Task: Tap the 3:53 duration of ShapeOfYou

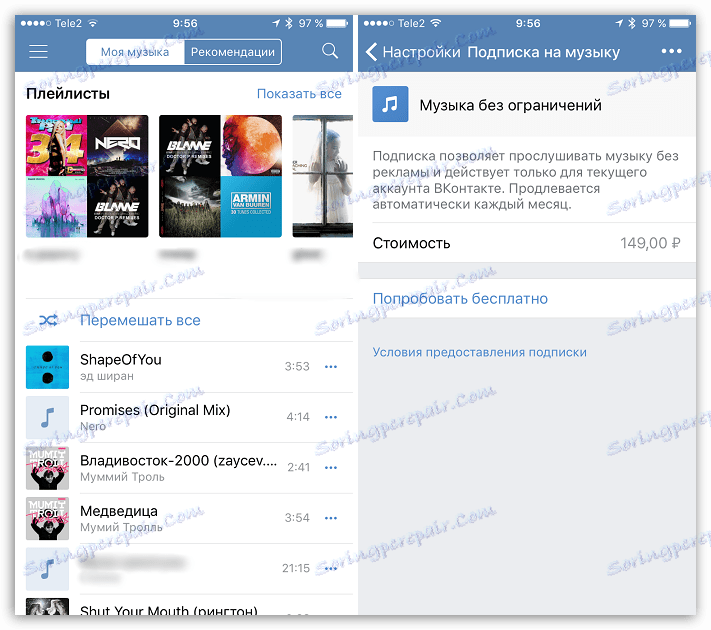Action: [297, 366]
